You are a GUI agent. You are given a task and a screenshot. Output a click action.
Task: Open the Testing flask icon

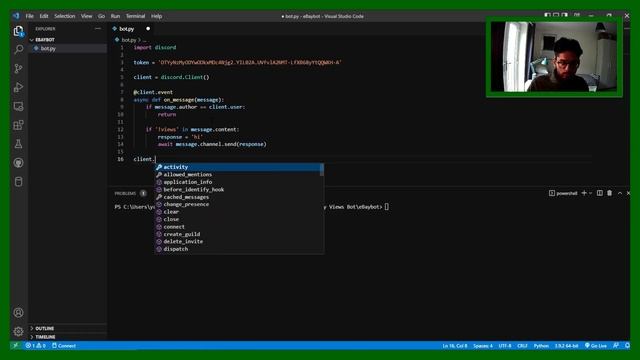coord(18,144)
